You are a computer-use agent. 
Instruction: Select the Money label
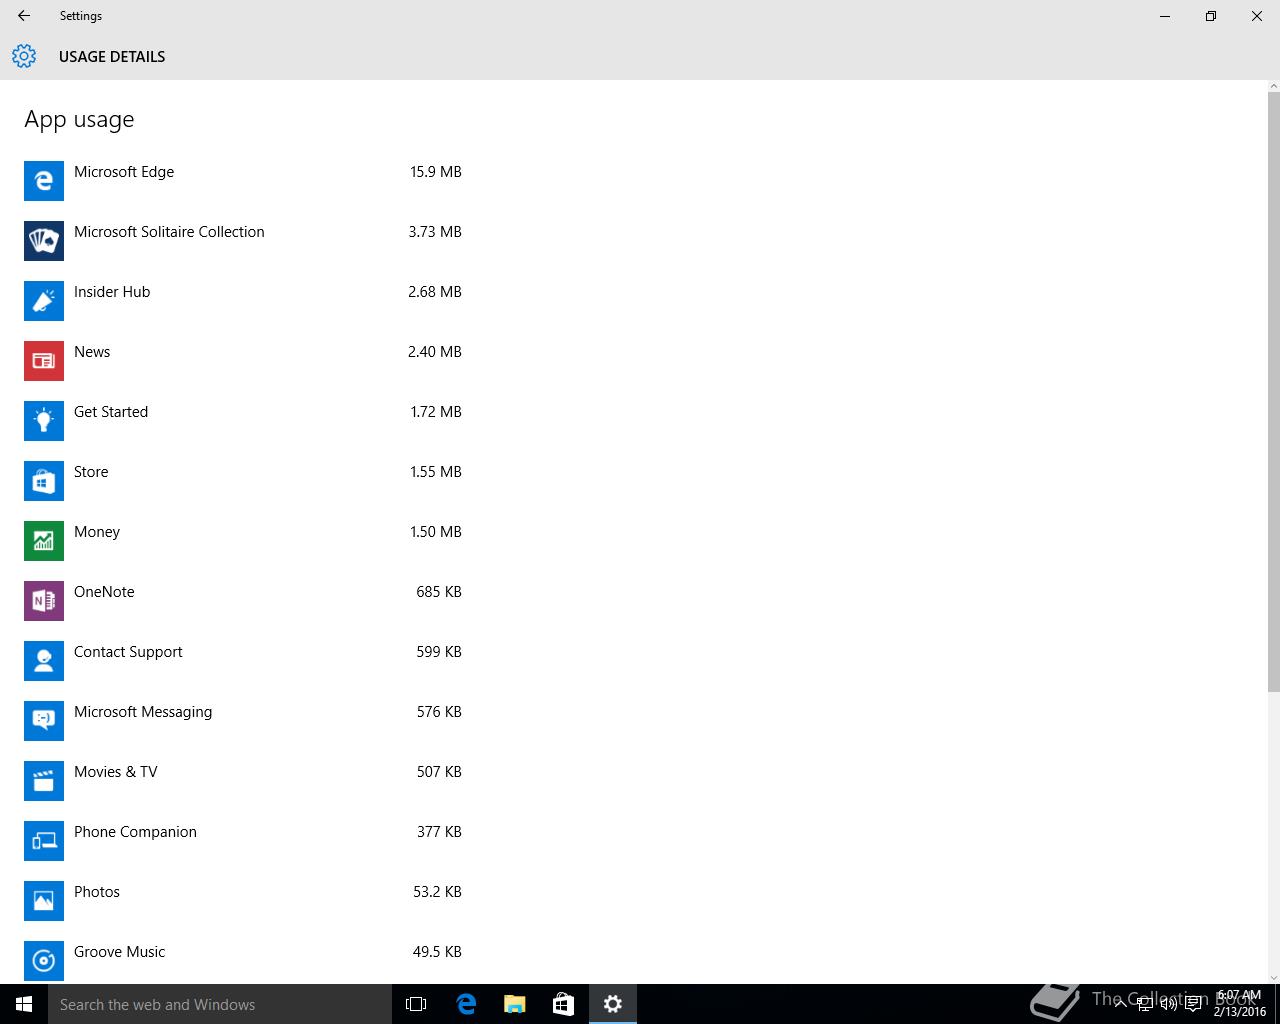[x=97, y=532]
